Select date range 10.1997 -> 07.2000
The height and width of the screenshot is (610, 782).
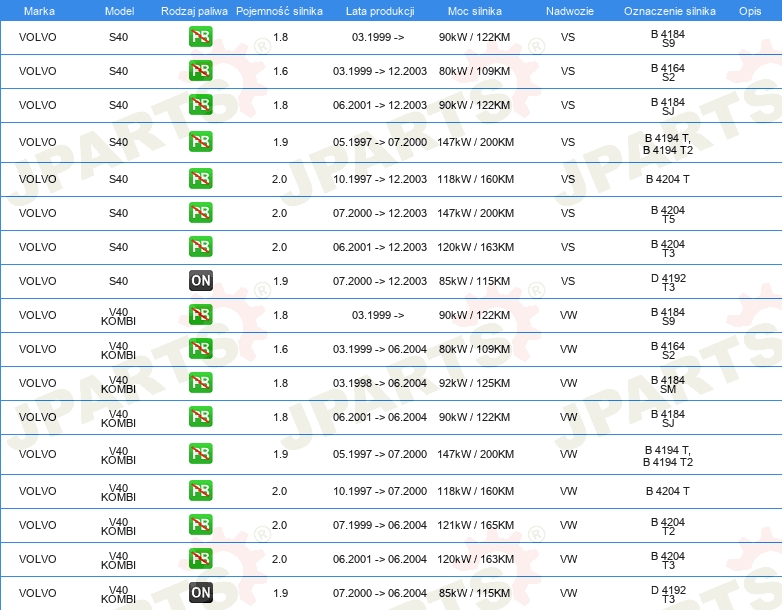380,491
